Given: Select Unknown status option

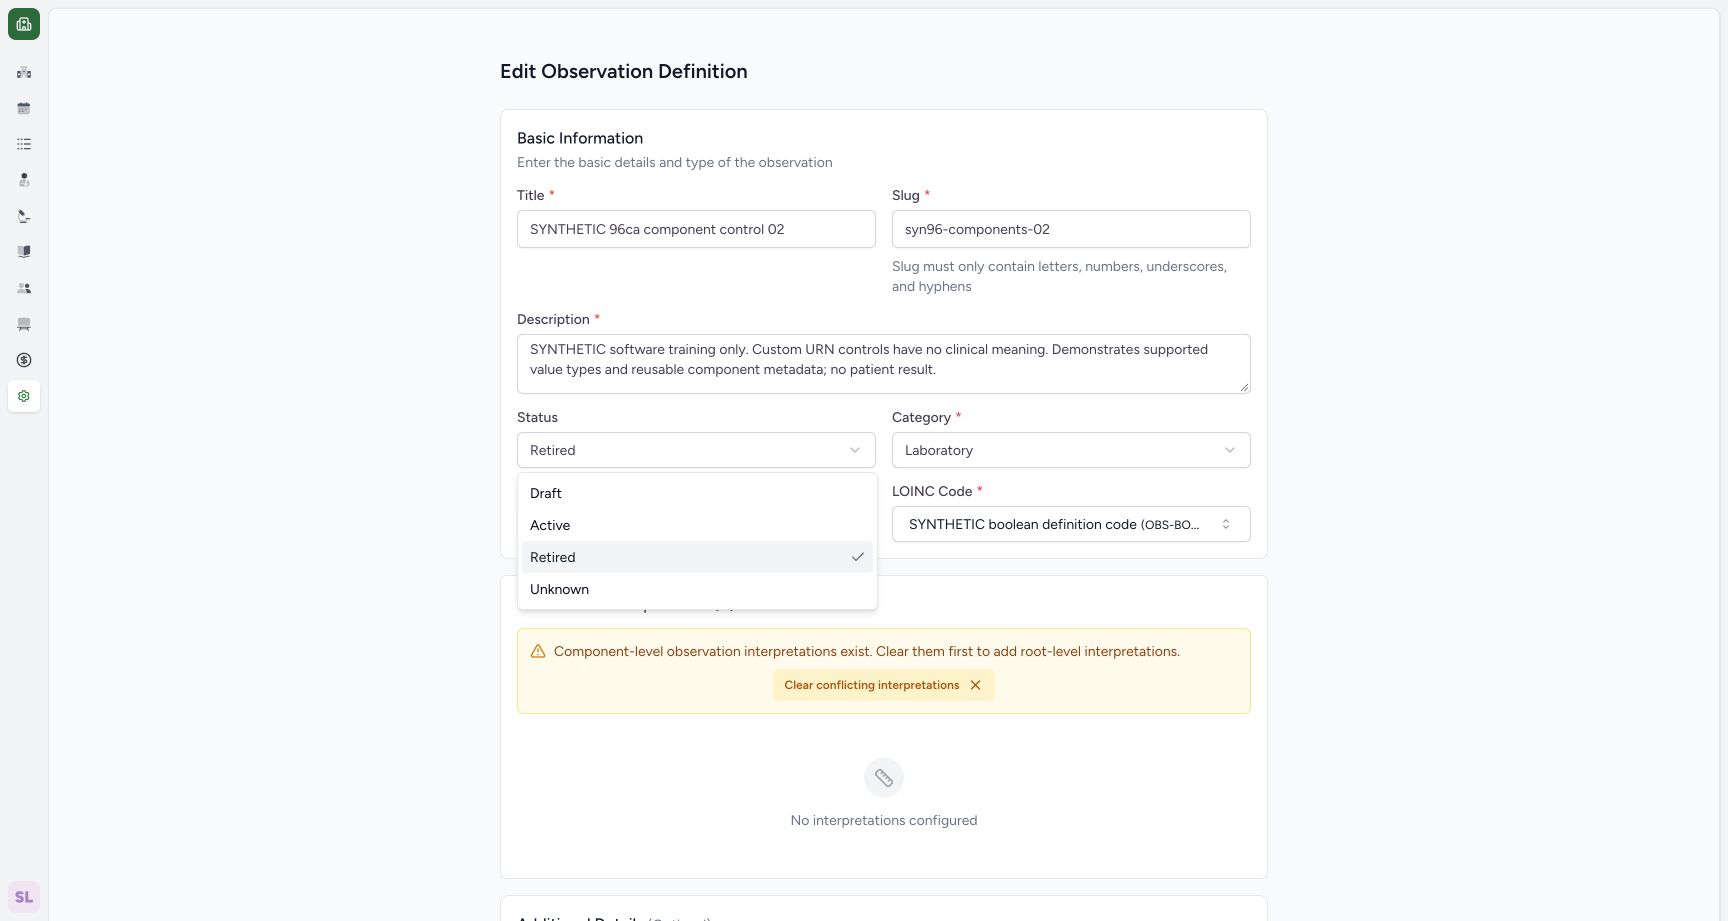Looking at the screenshot, I should 697,589.
